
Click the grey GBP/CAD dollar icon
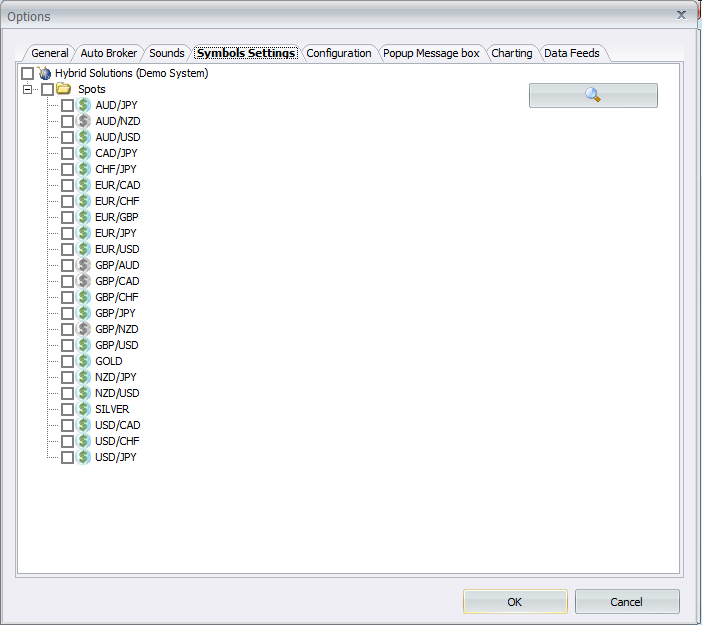click(x=83, y=281)
